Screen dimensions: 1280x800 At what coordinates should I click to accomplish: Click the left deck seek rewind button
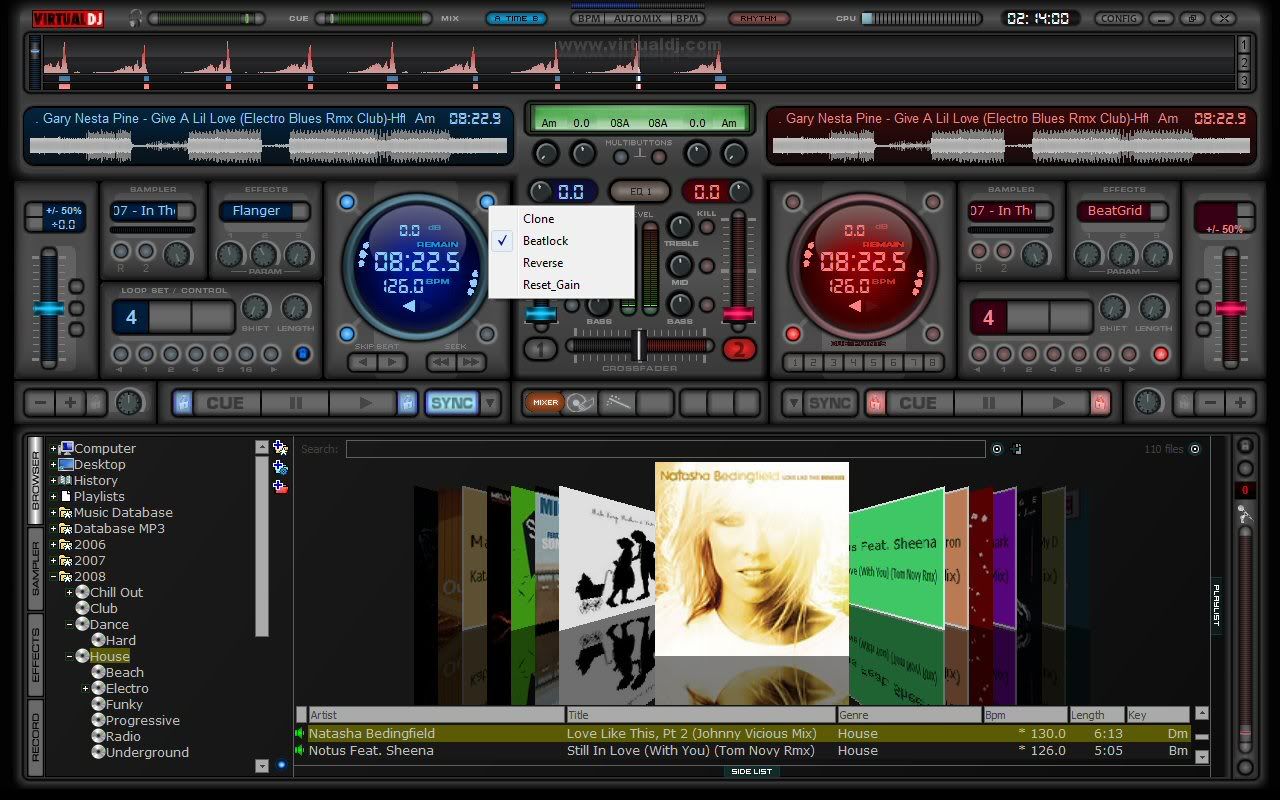click(x=441, y=362)
